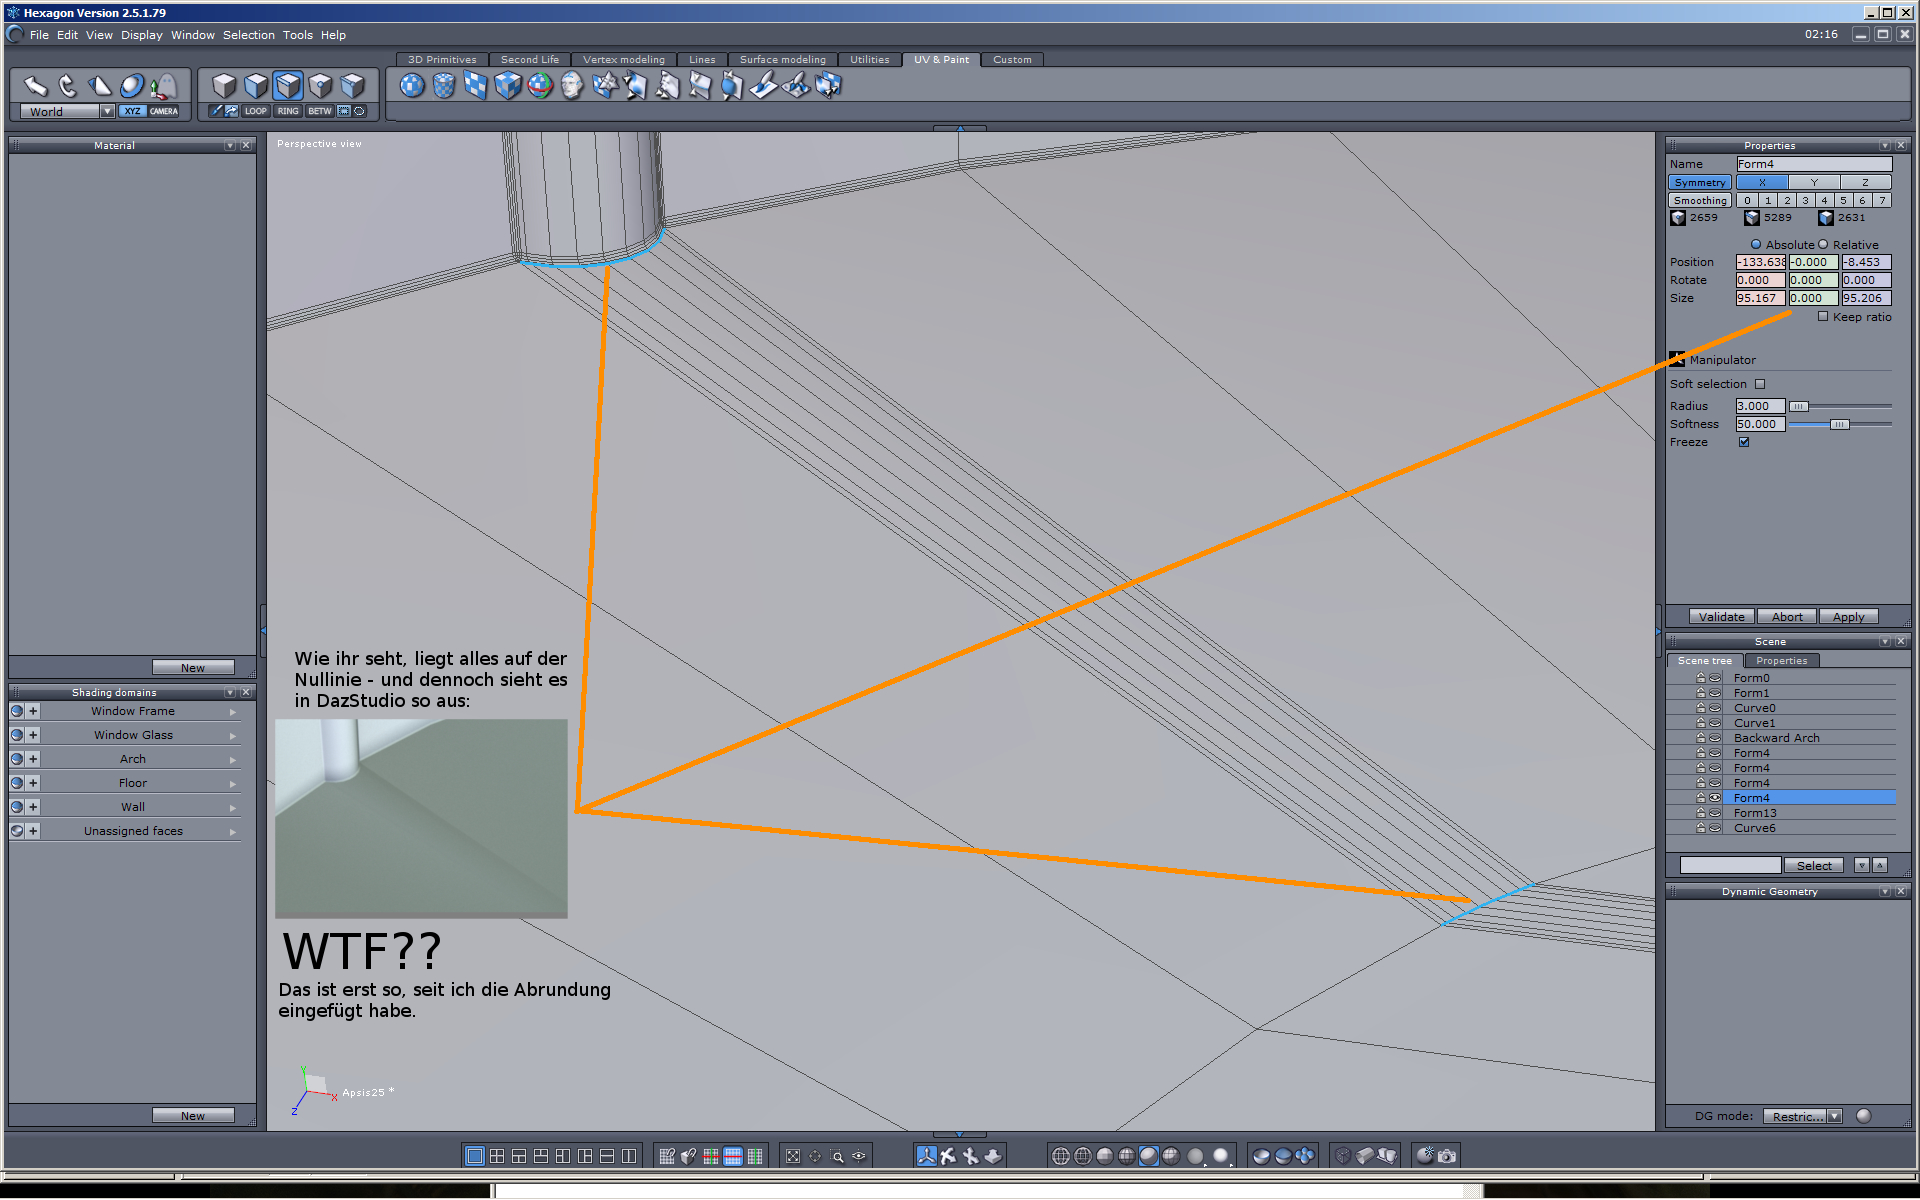
Task: Open the Selection menu
Action: 248,35
